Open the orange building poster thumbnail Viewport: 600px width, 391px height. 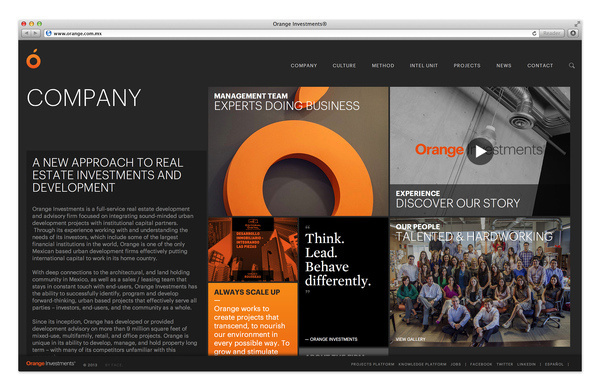(x=253, y=250)
